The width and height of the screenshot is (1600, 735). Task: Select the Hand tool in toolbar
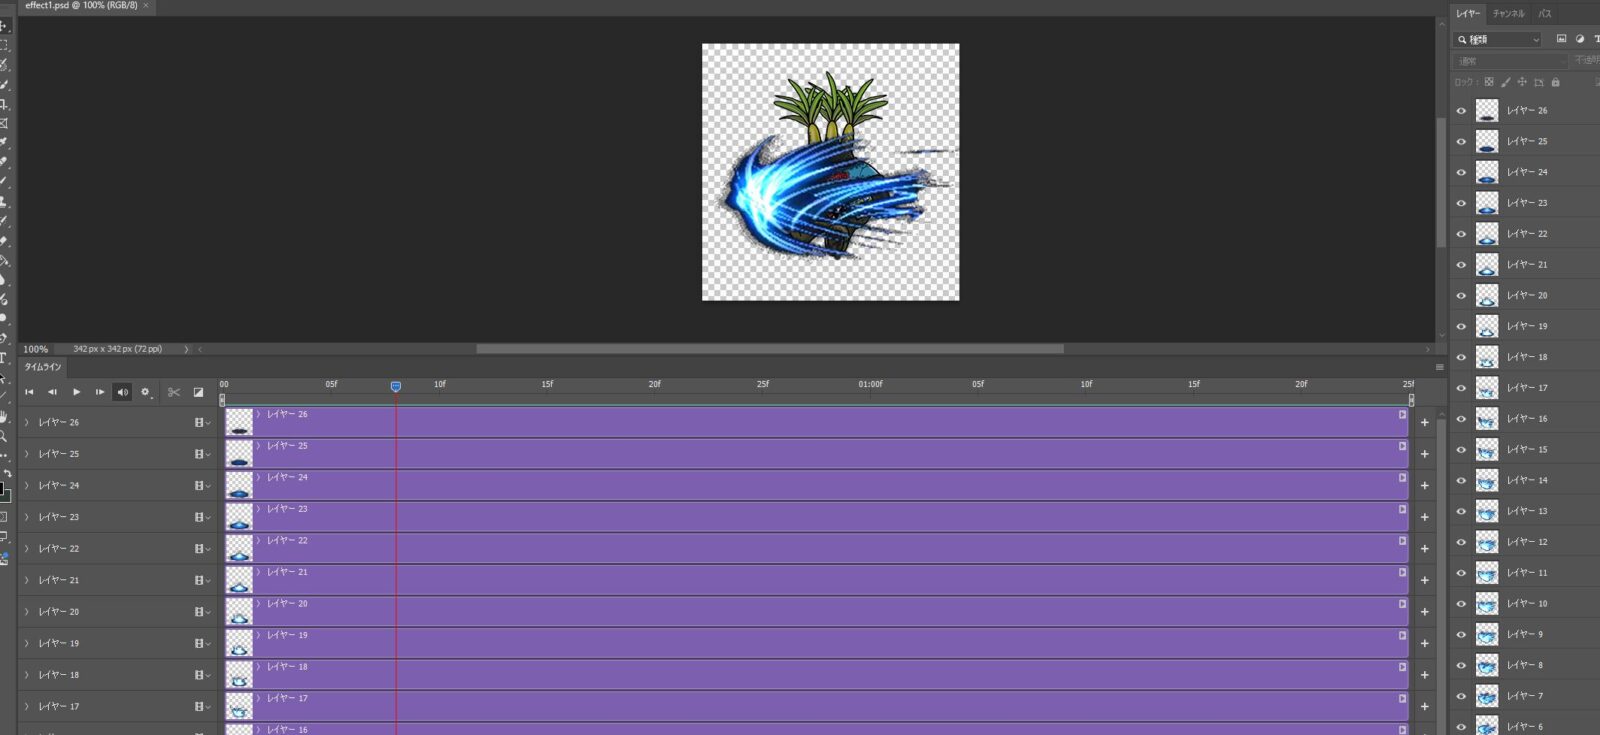[x=4, y=416]
